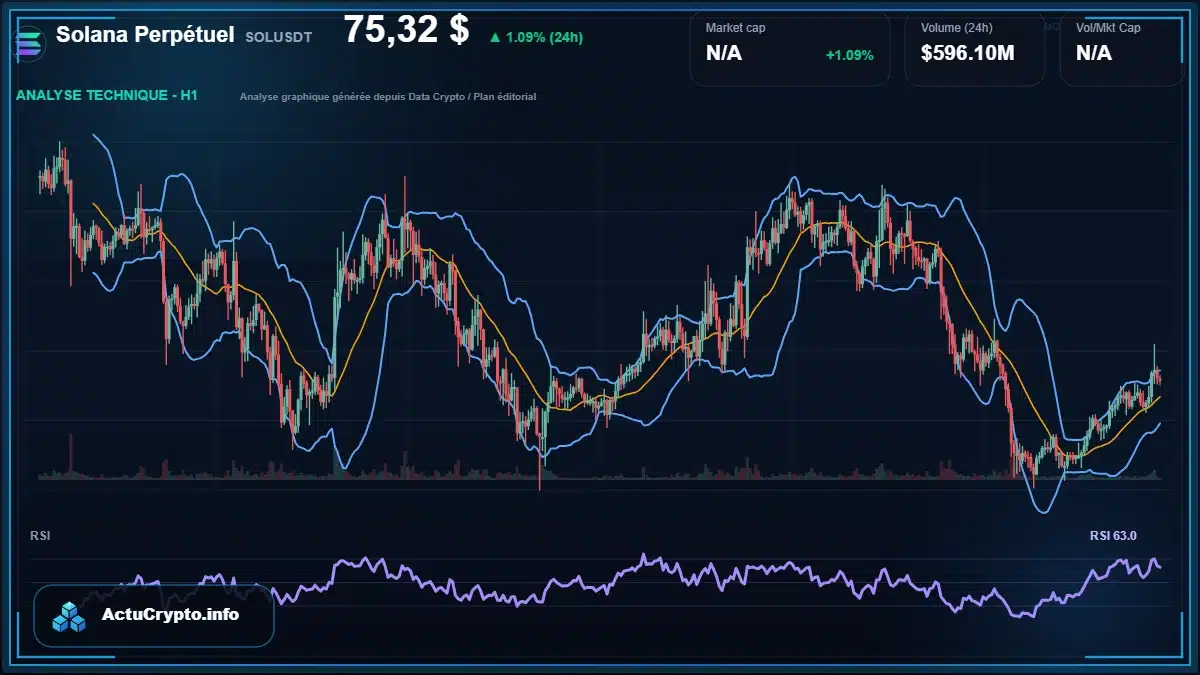
Task: Click the ANALYSE TECHNIQUE - H1 heading
Action: (107, 96)
